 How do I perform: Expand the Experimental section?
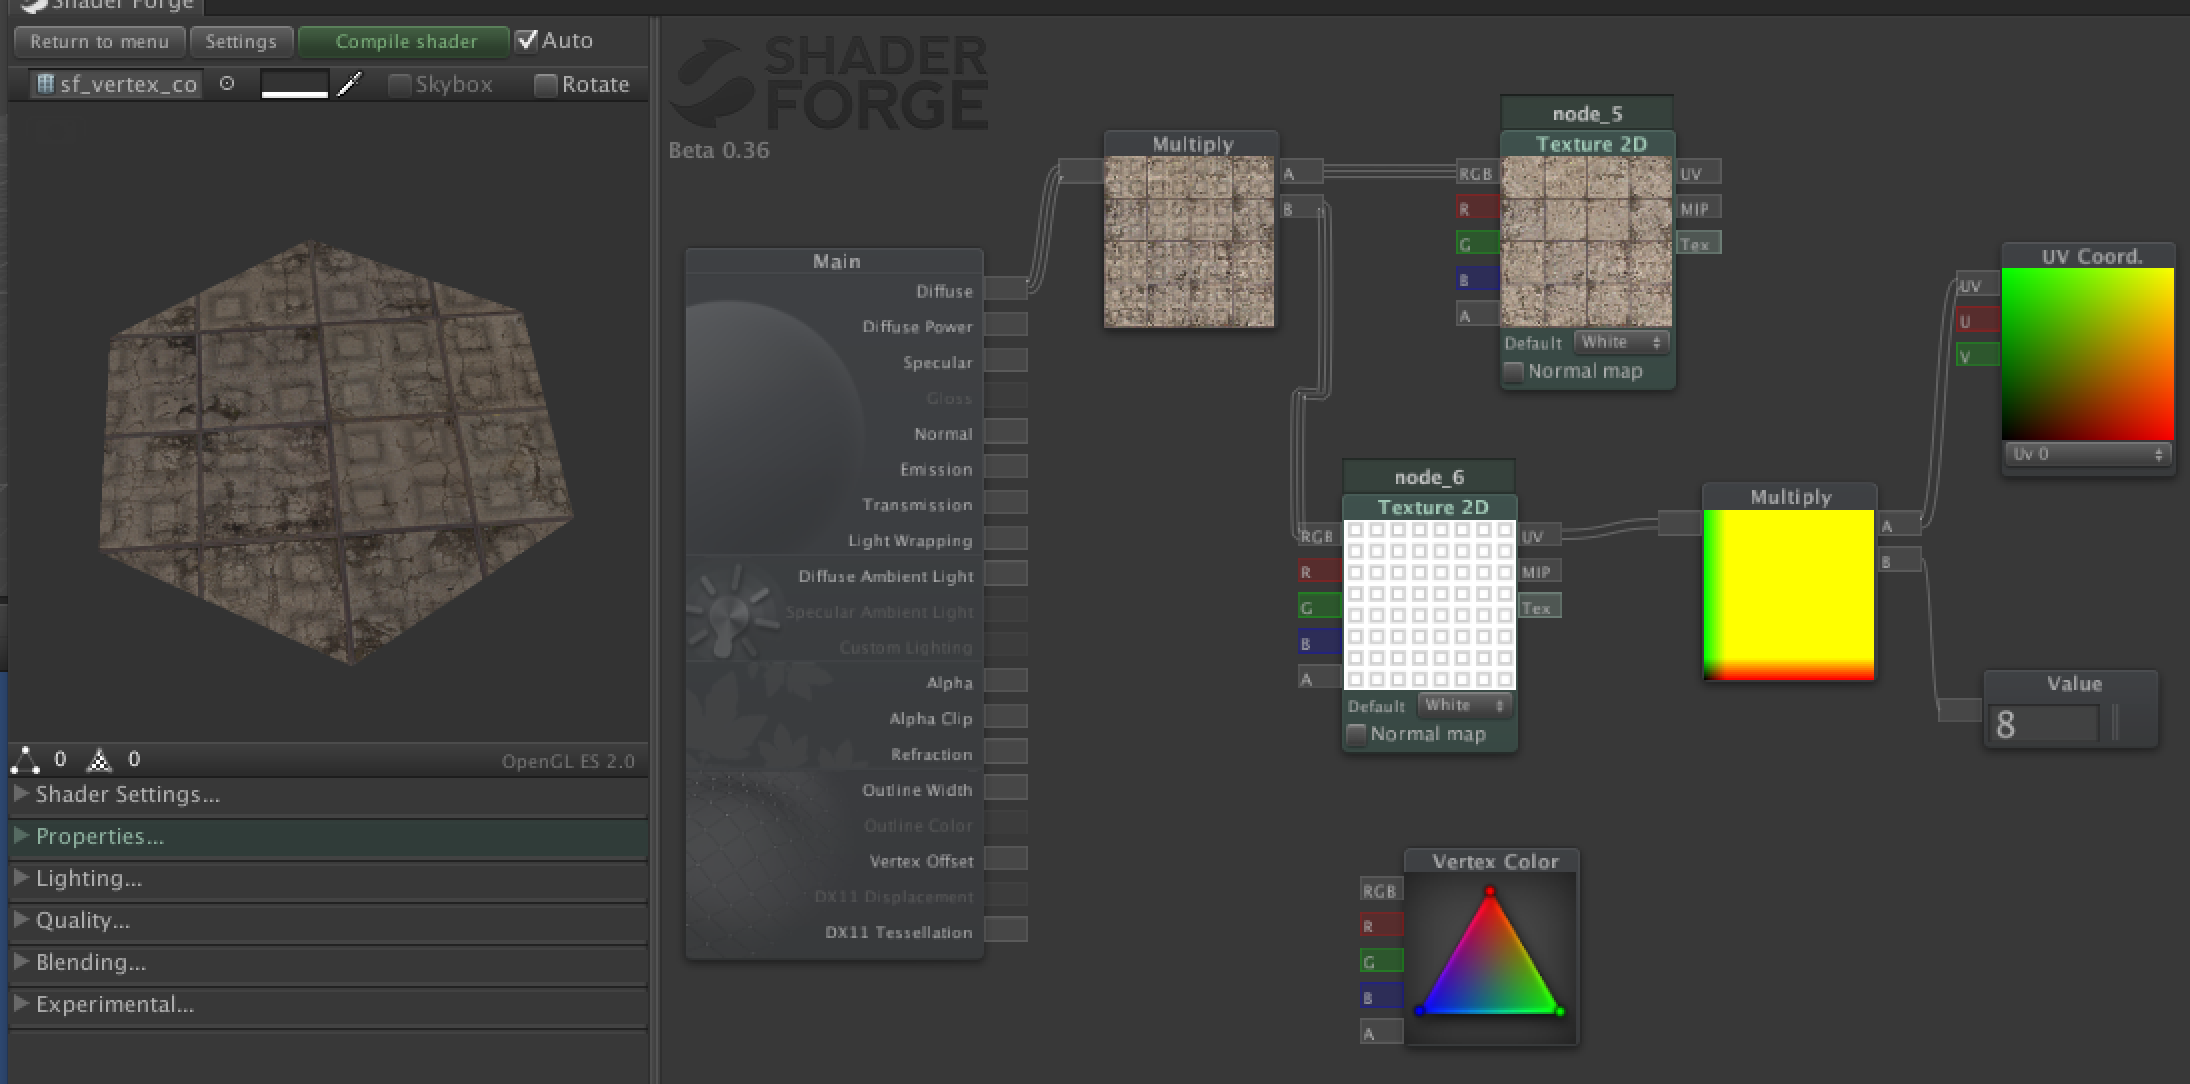[328, 1005]
